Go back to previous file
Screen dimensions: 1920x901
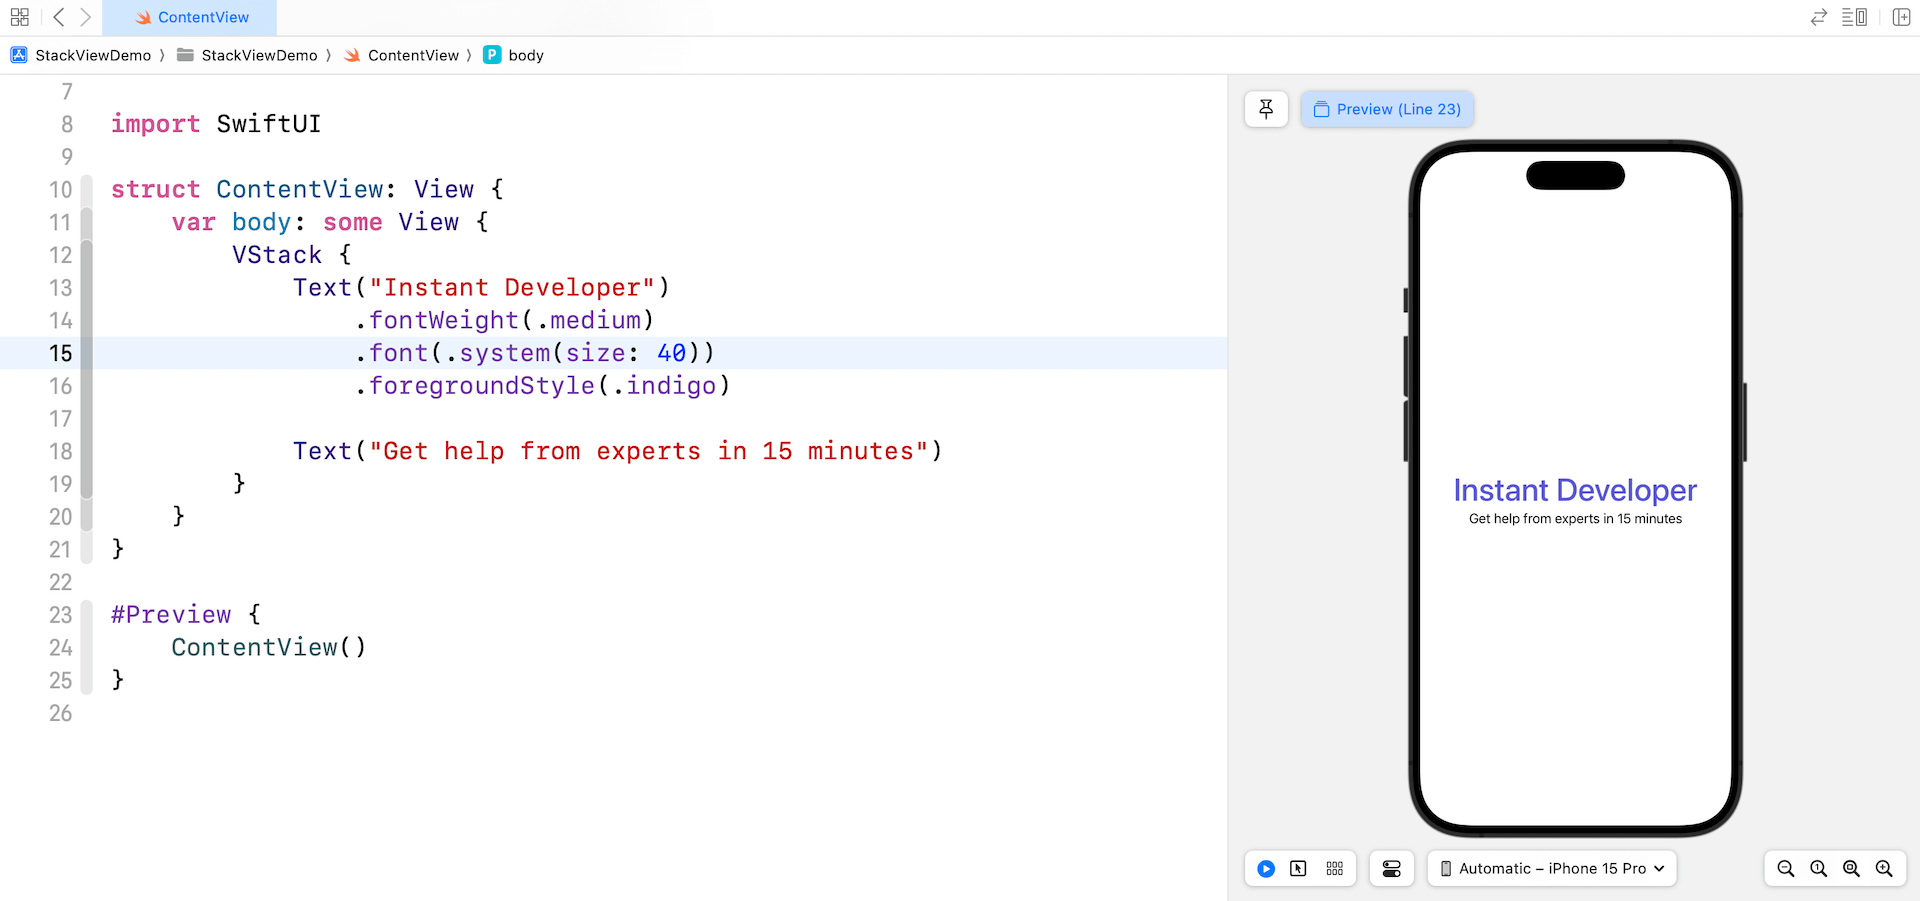coord(59,17)
